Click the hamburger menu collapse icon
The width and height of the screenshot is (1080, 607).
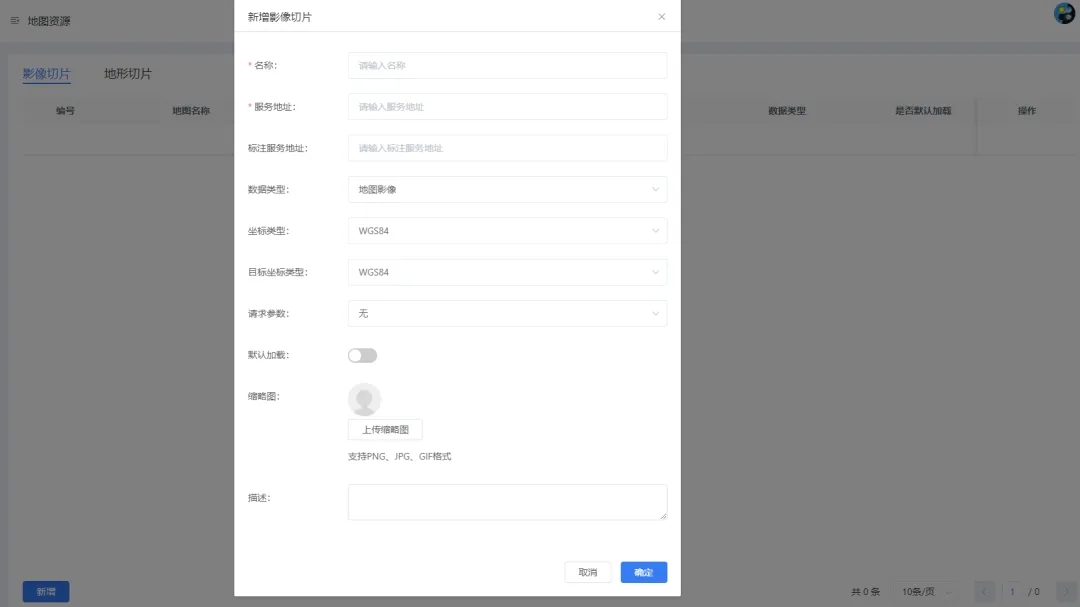[15, 21]
